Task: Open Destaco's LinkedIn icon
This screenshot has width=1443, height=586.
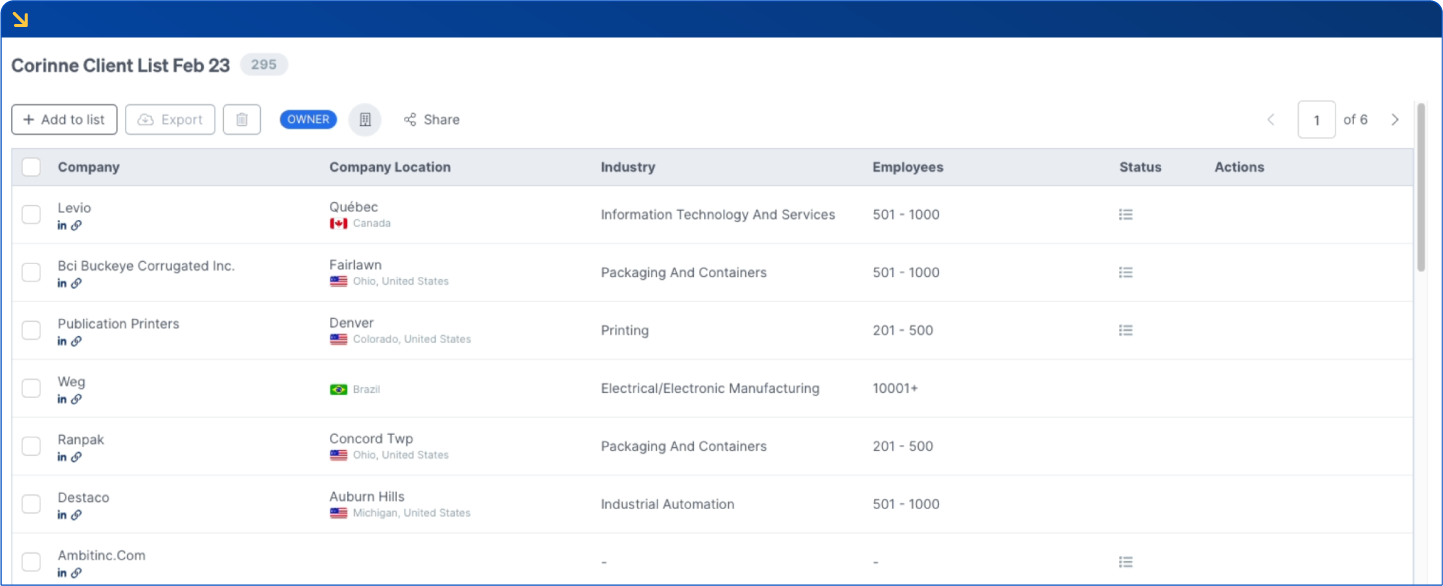Action: pyautogui.click(x=62, y=516)
